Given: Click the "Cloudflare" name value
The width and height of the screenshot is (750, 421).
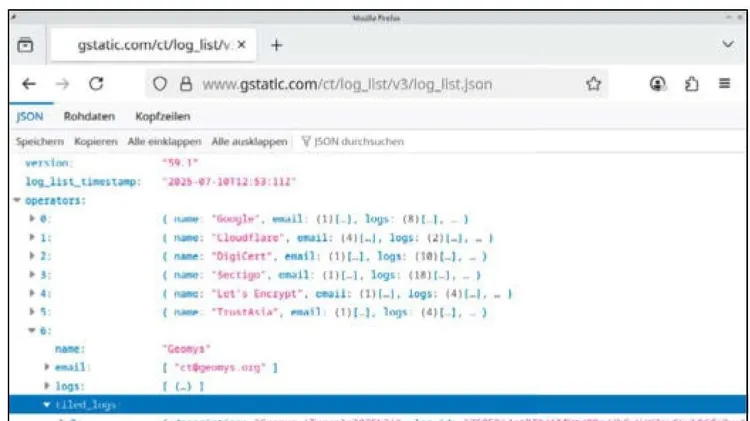Looking at the screenshot, I should pyautogui.click(x=251, y=237).
